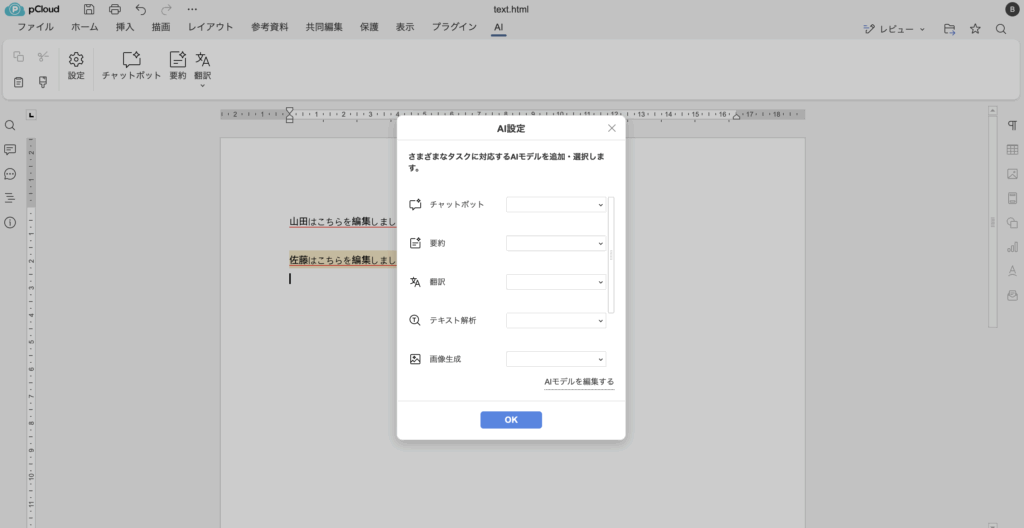
Task: Launch the チャットボット tool
Action: click(131, 66)
